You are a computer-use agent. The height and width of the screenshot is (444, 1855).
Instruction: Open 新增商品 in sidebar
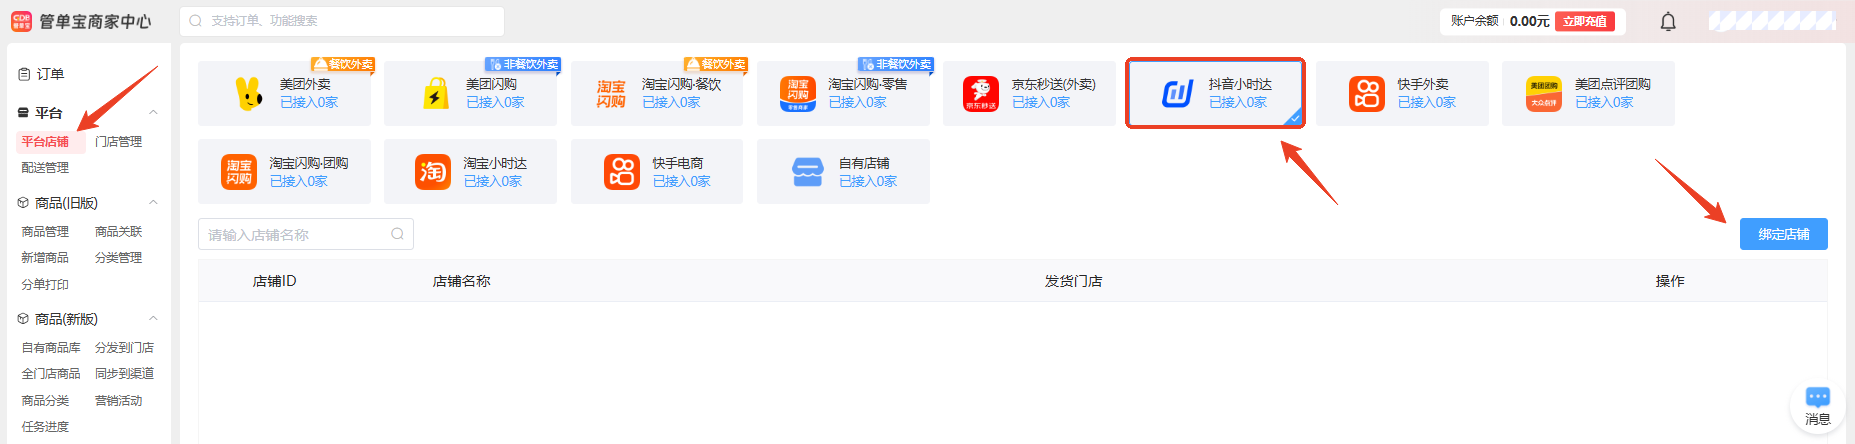(45, 258)
